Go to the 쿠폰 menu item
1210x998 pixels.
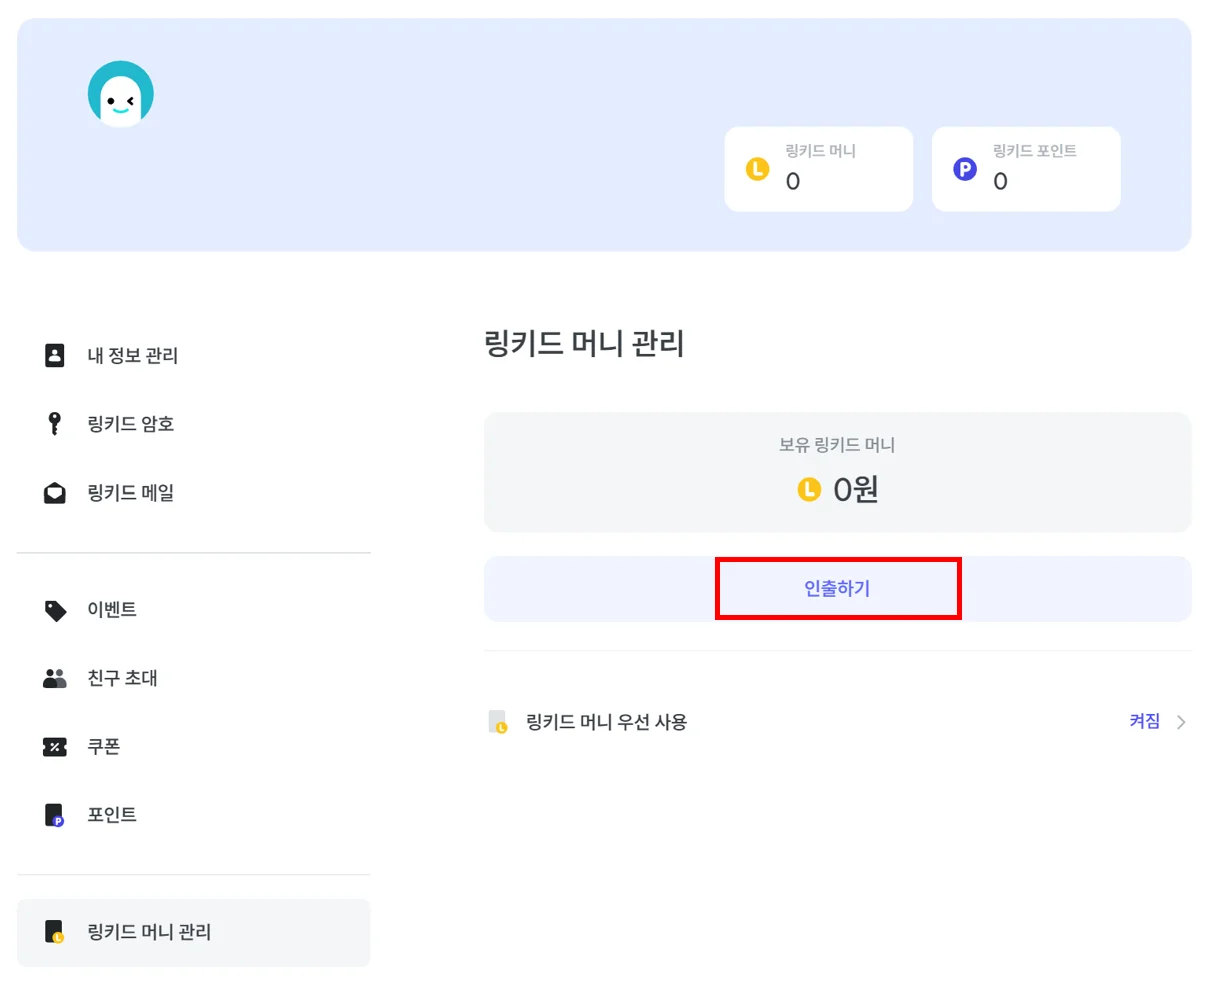pyautogui.click(x=103, y=747)
